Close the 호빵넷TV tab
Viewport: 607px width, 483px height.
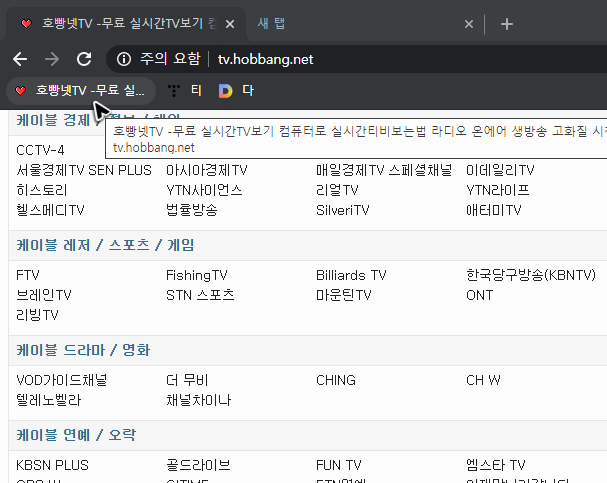coord(230,24)
